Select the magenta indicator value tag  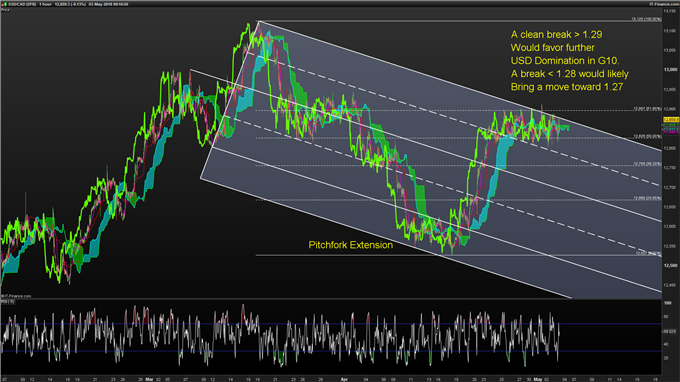pyautogui.click(x=670, y=132)
